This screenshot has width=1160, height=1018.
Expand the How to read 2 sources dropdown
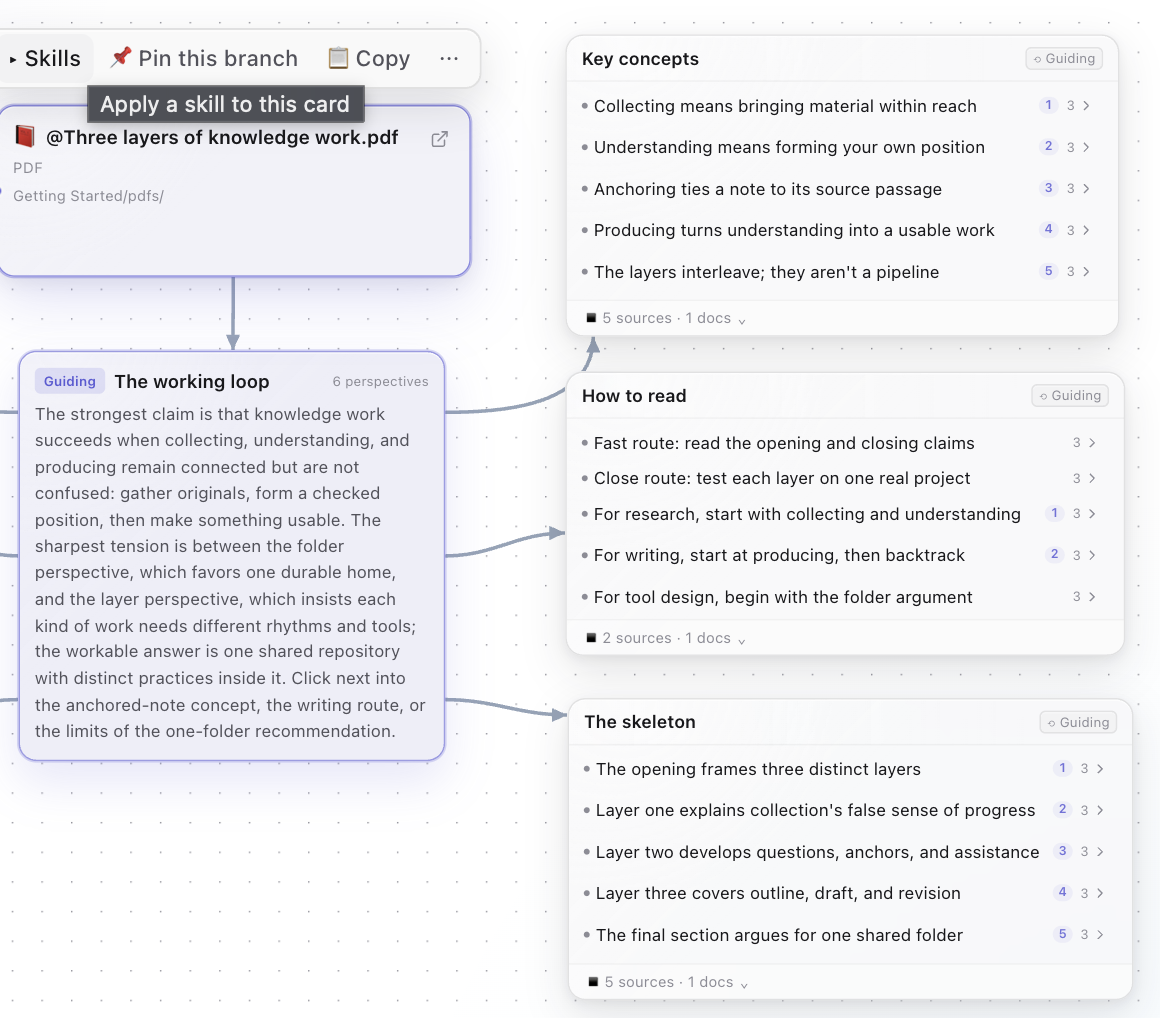[x=741, y=640]
